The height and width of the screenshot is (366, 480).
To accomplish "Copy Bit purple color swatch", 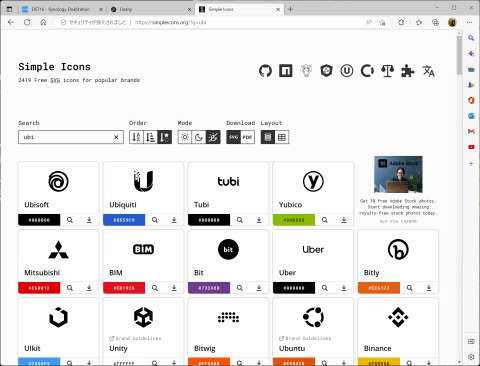I will click(209, 288).
